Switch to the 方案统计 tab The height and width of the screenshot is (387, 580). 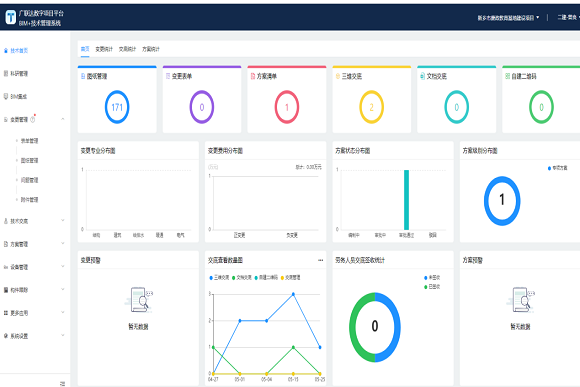point(151,49)
